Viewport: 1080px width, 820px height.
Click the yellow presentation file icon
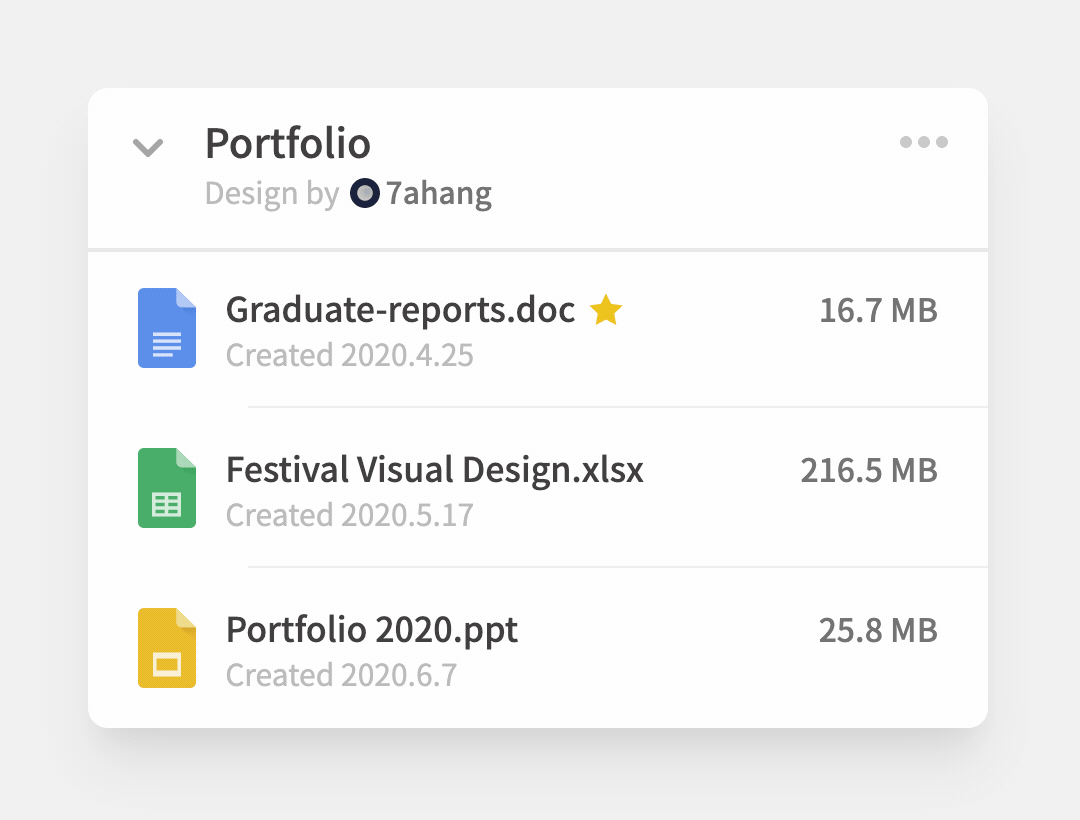click(x=167, y=648)
